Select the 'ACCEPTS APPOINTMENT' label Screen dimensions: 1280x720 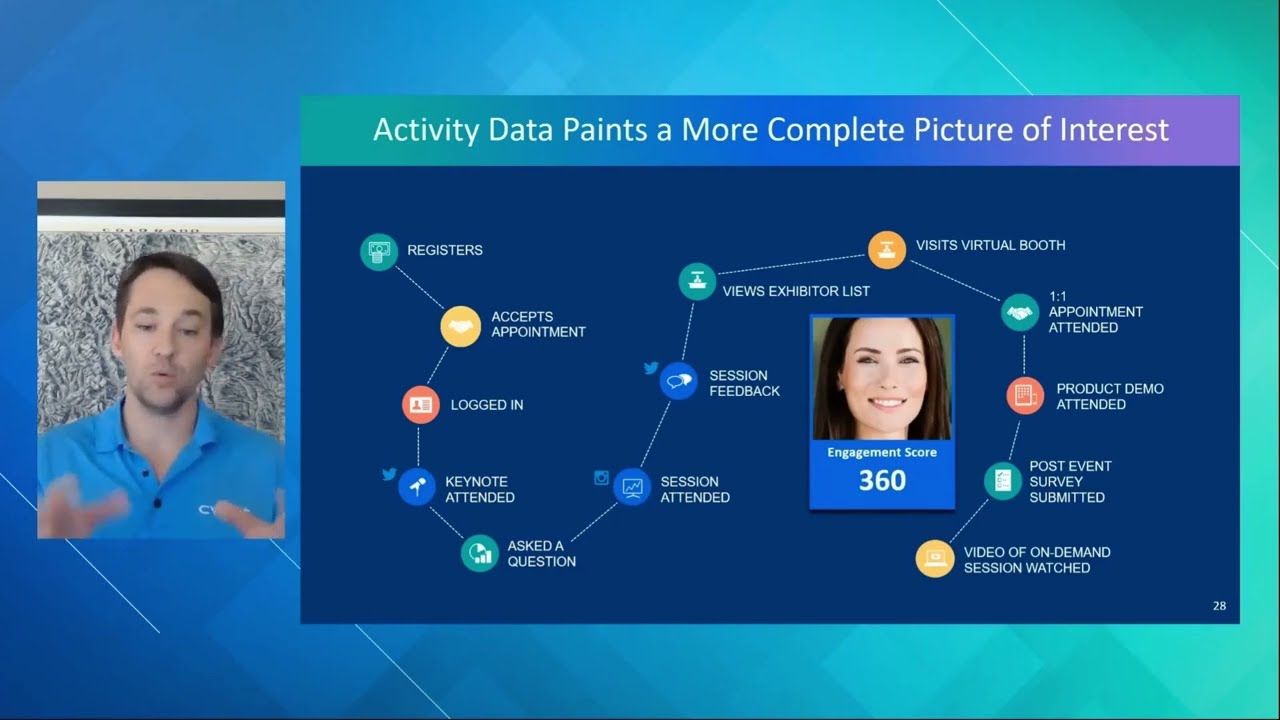(x=538, y=324)
